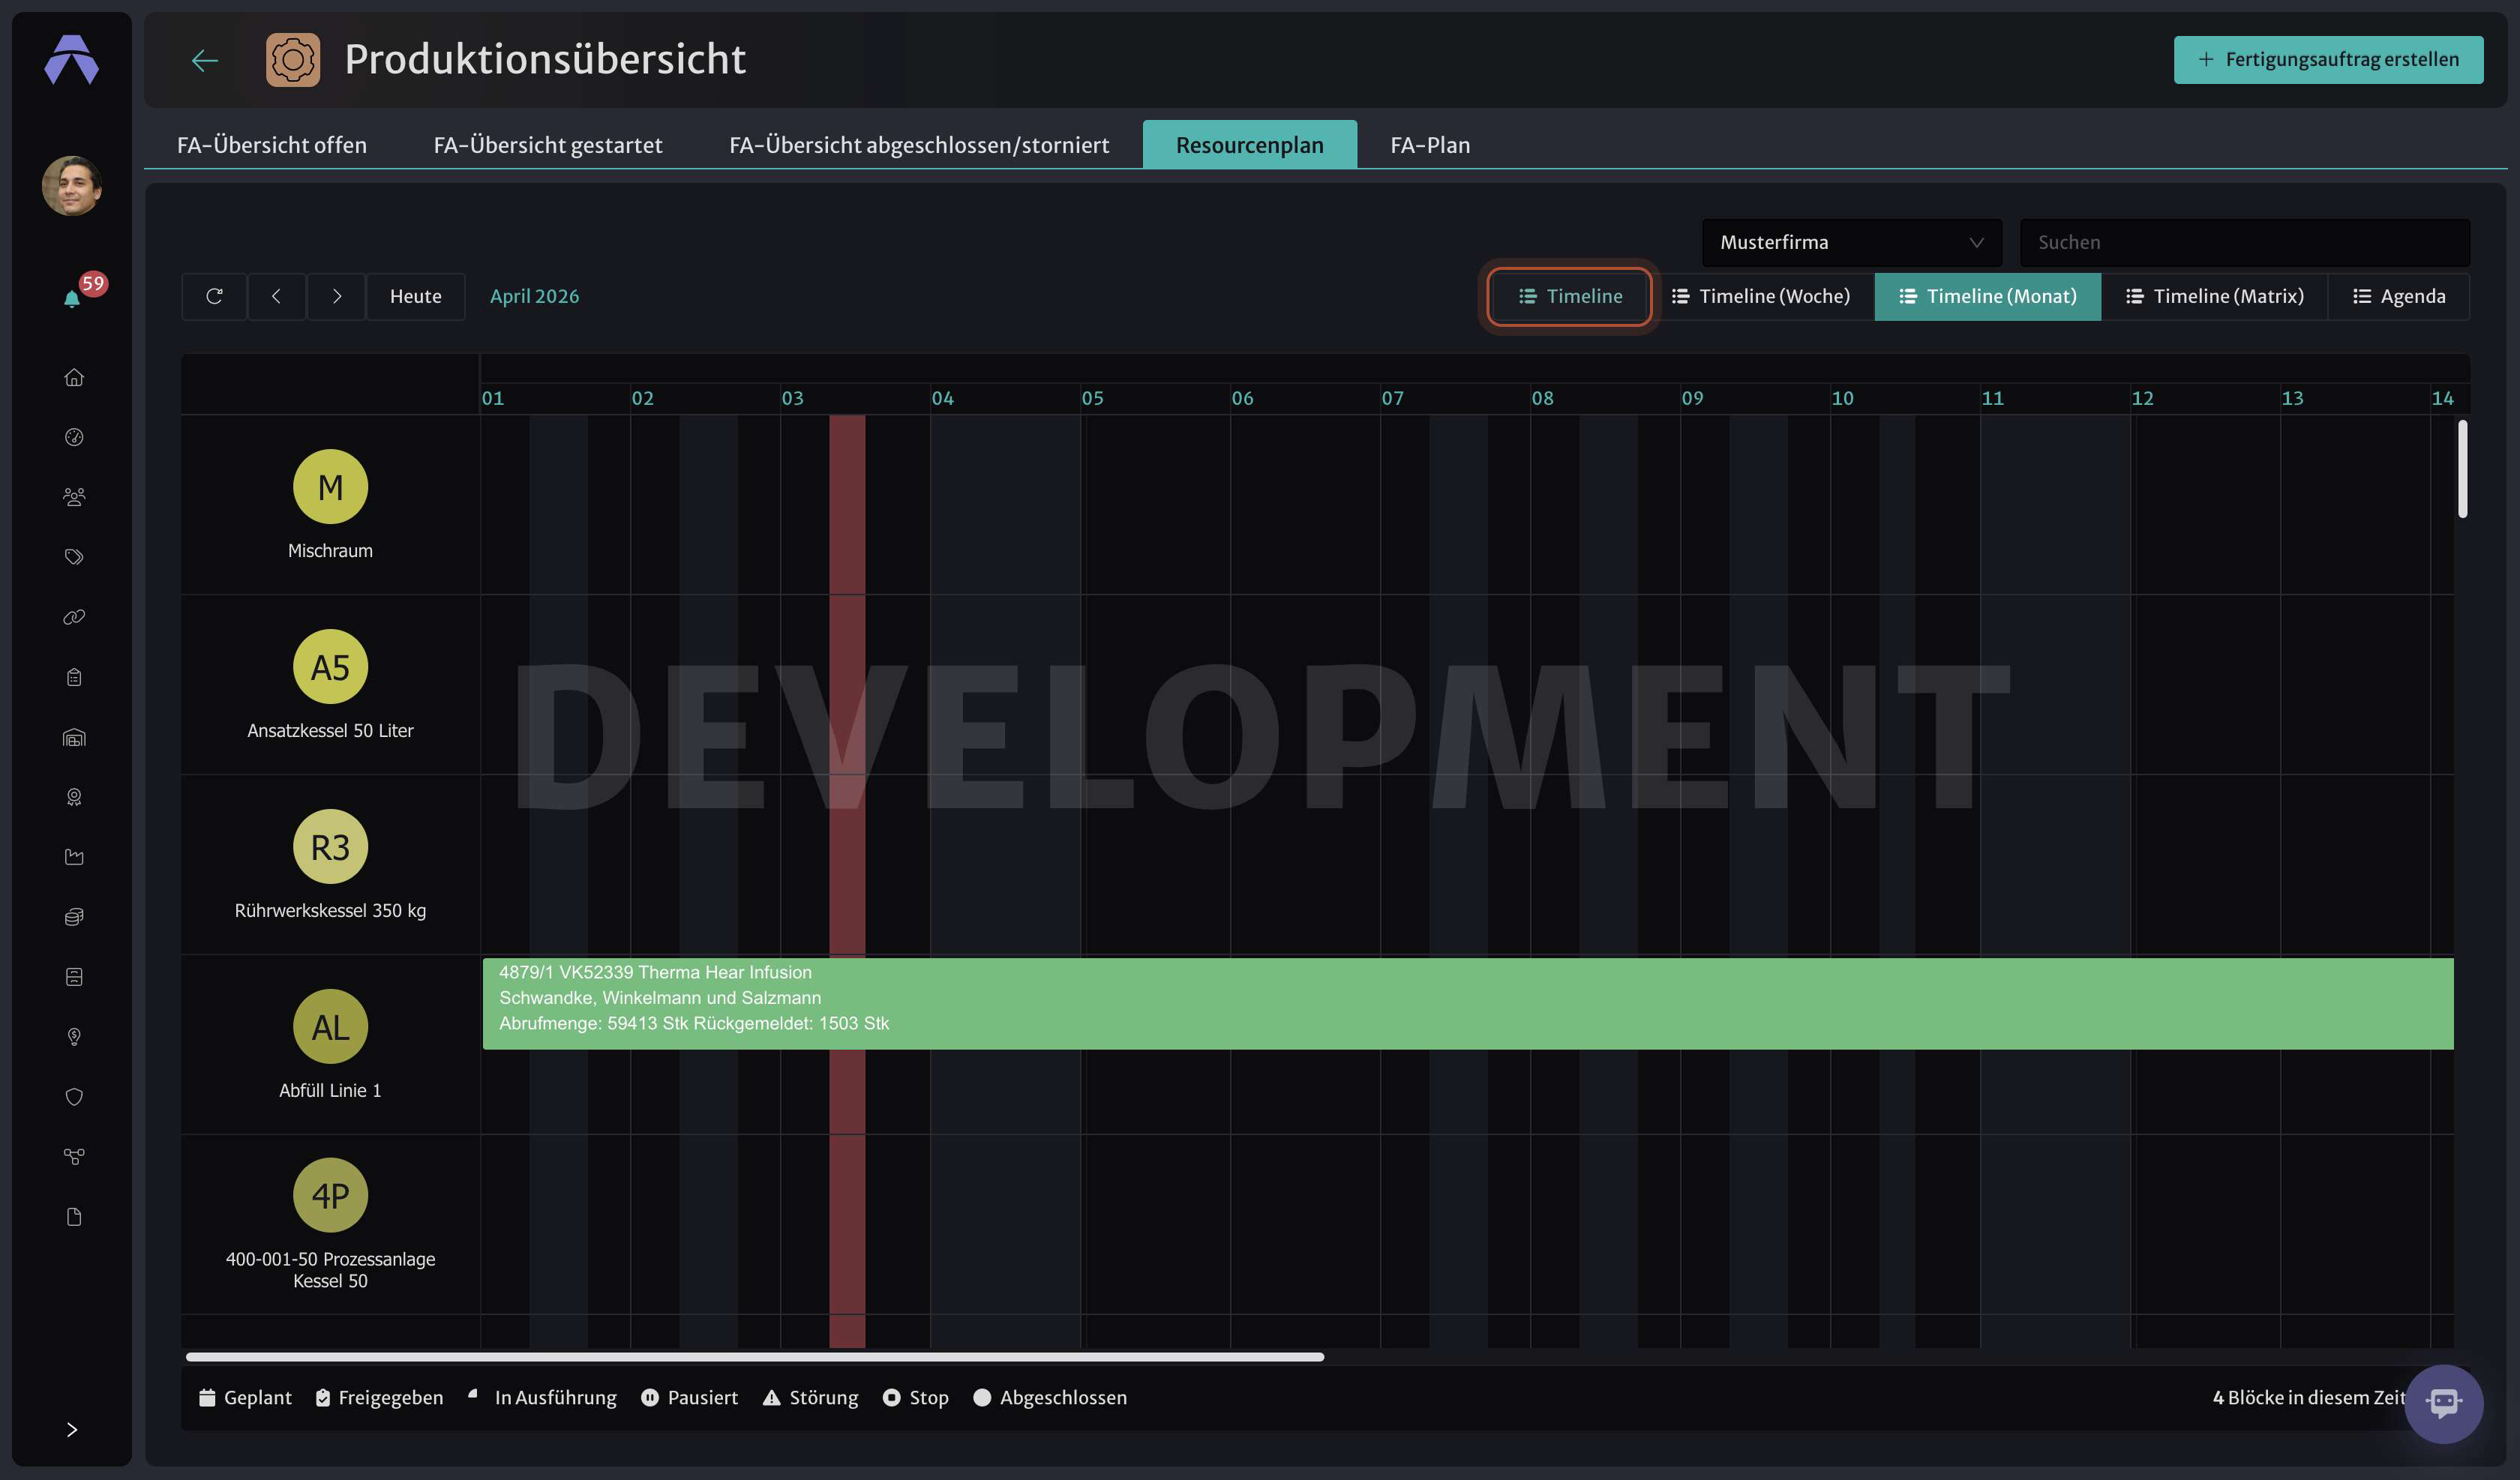Open the tags icon in sidebar
This screenshot has height=1480, width=2520.
point(74,557)
